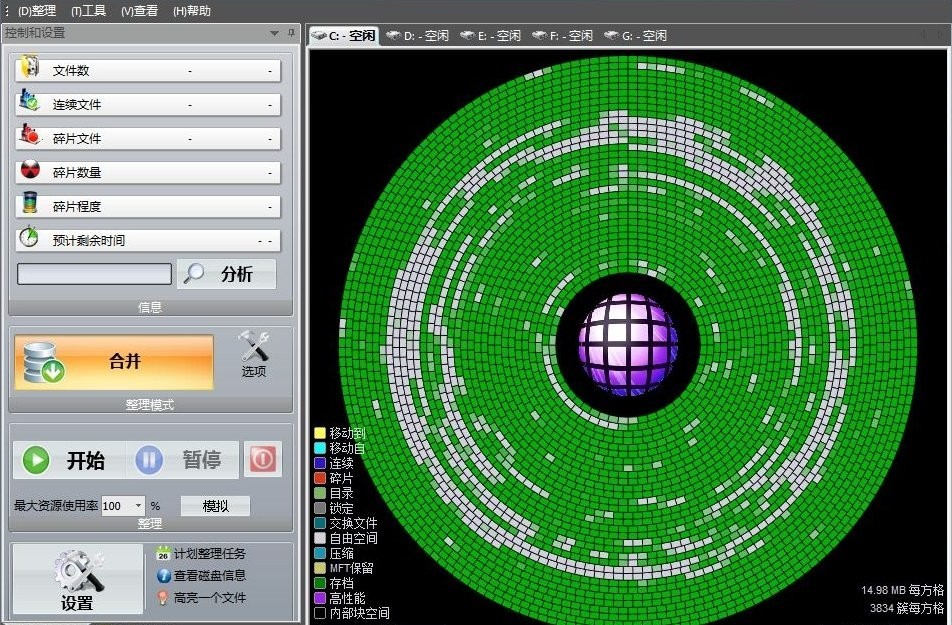点击查看磁盘信息的信息图标
Screen dimensions: 952x625
tap(162, 574)
